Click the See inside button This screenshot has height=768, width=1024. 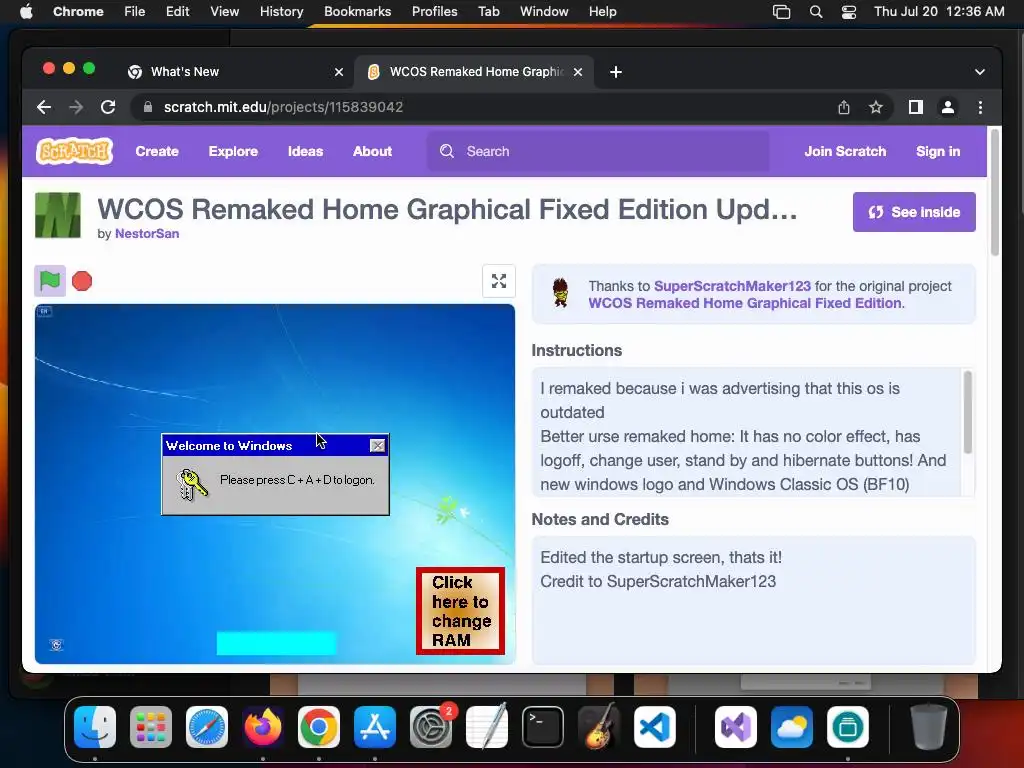[914, 212]
